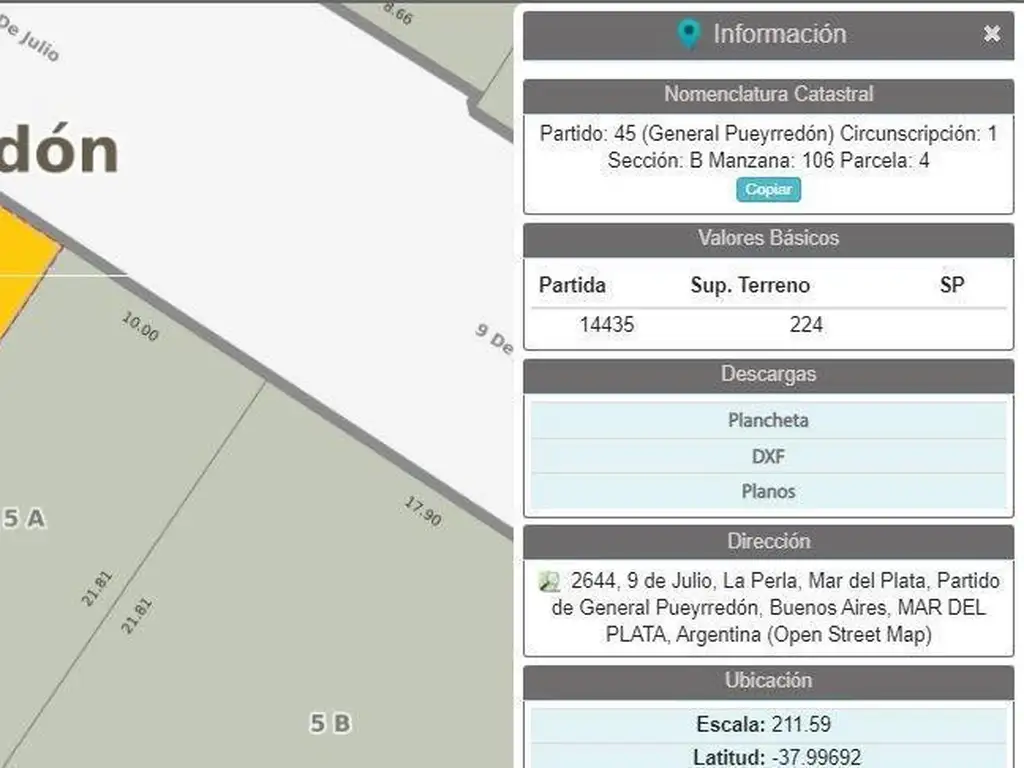Click the Escala value row

(767, 724)
